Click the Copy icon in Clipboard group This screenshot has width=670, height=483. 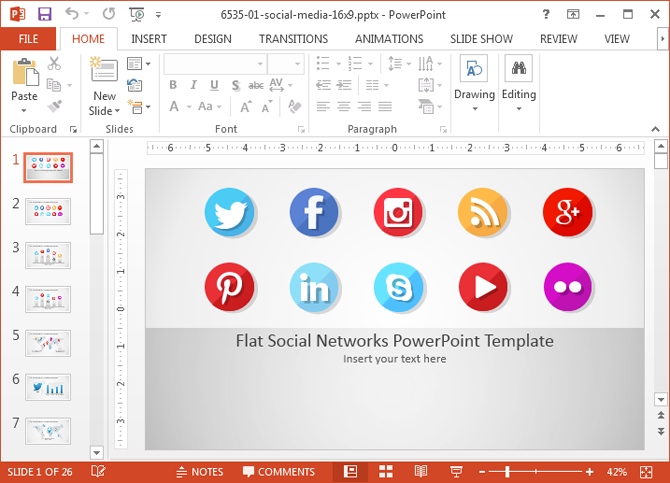pyautogui.click(x=54, y=85)
